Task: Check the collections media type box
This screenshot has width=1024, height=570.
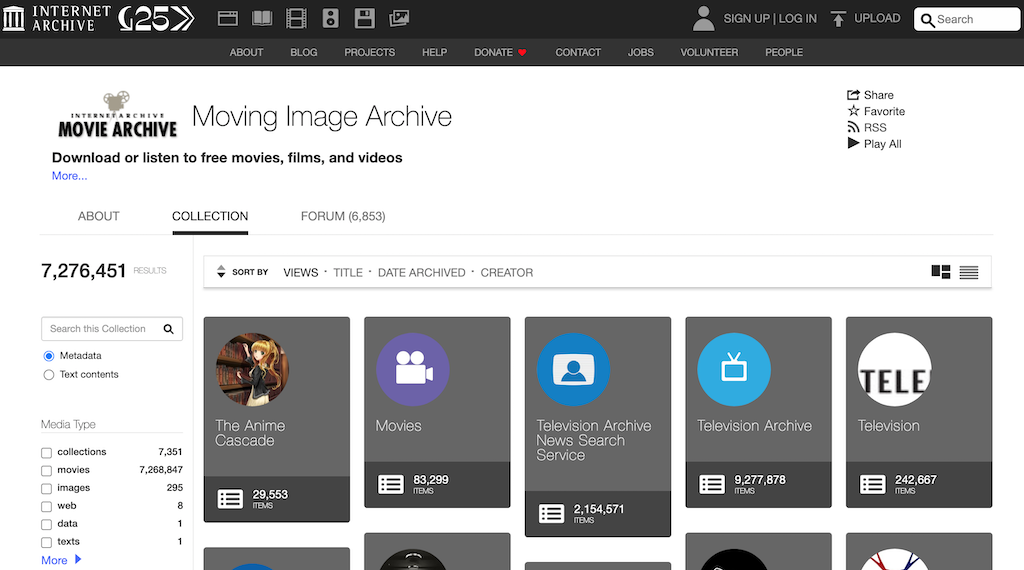Action: coord(46,452)
